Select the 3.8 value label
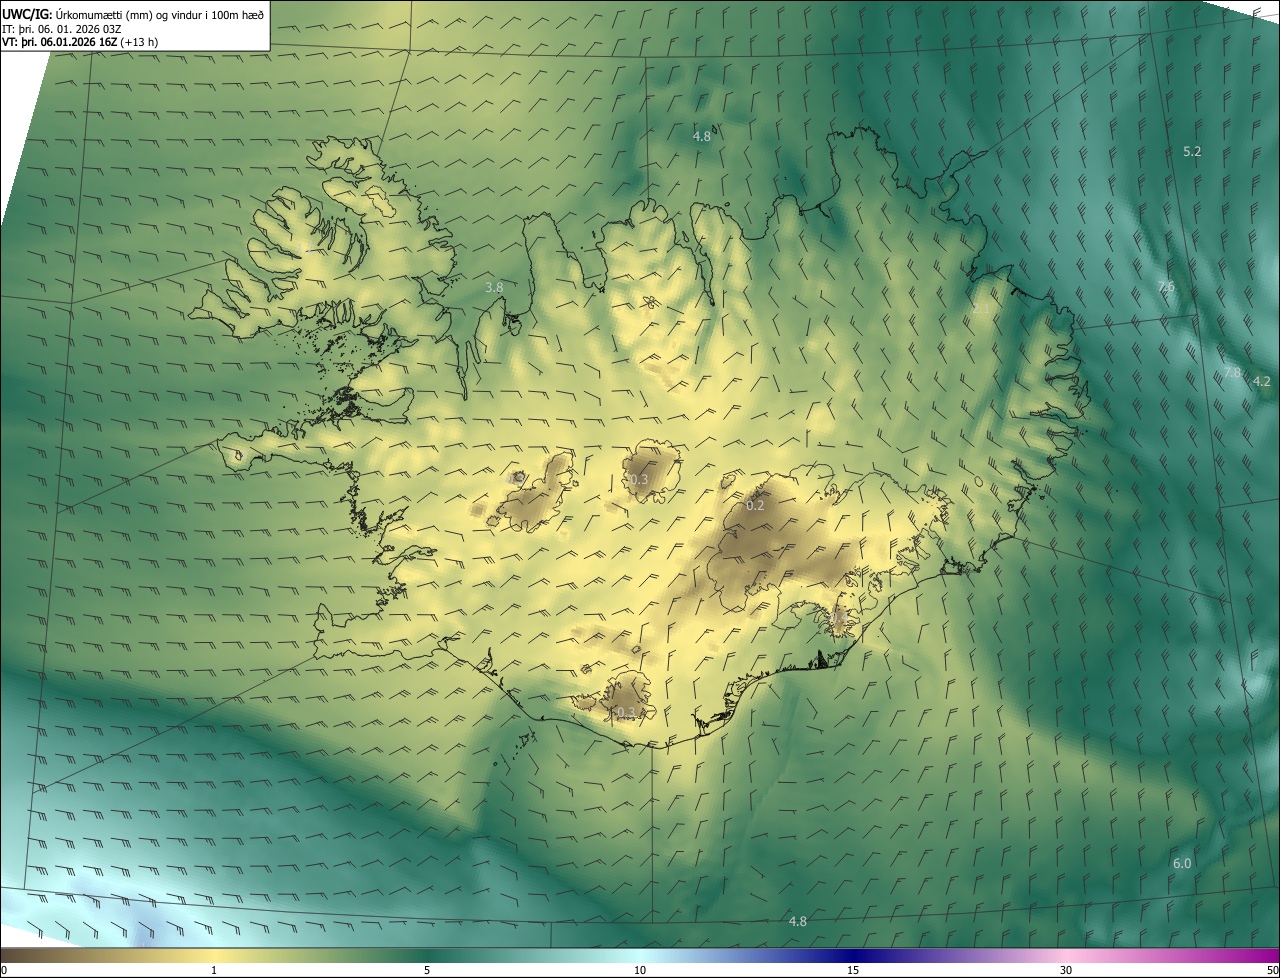Image resolution: width=1280 pixels, height=978 pixels. (494, 288)
